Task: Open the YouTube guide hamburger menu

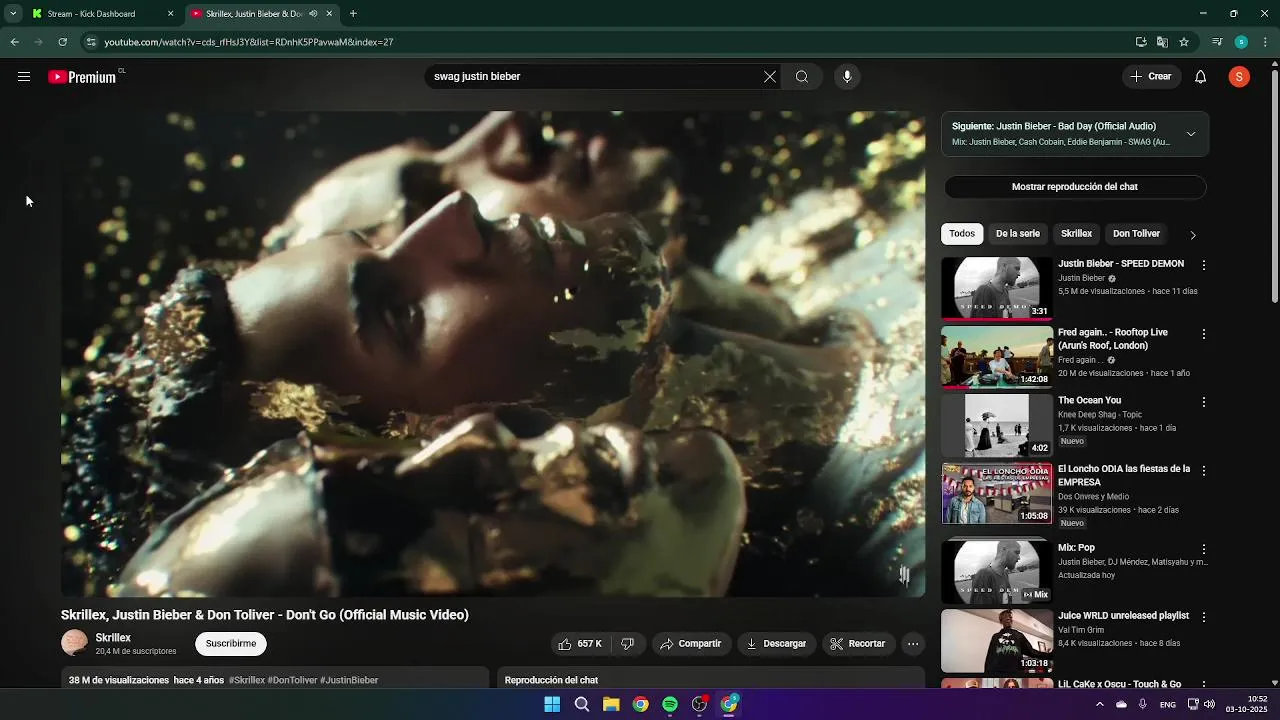Action: 24,77
